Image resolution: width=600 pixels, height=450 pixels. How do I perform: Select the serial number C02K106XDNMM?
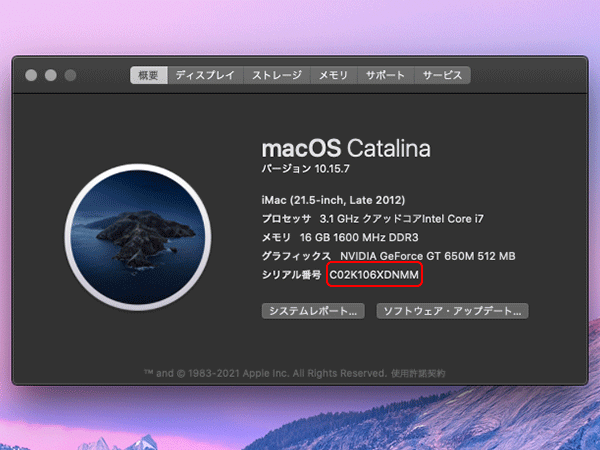[374, 275]
